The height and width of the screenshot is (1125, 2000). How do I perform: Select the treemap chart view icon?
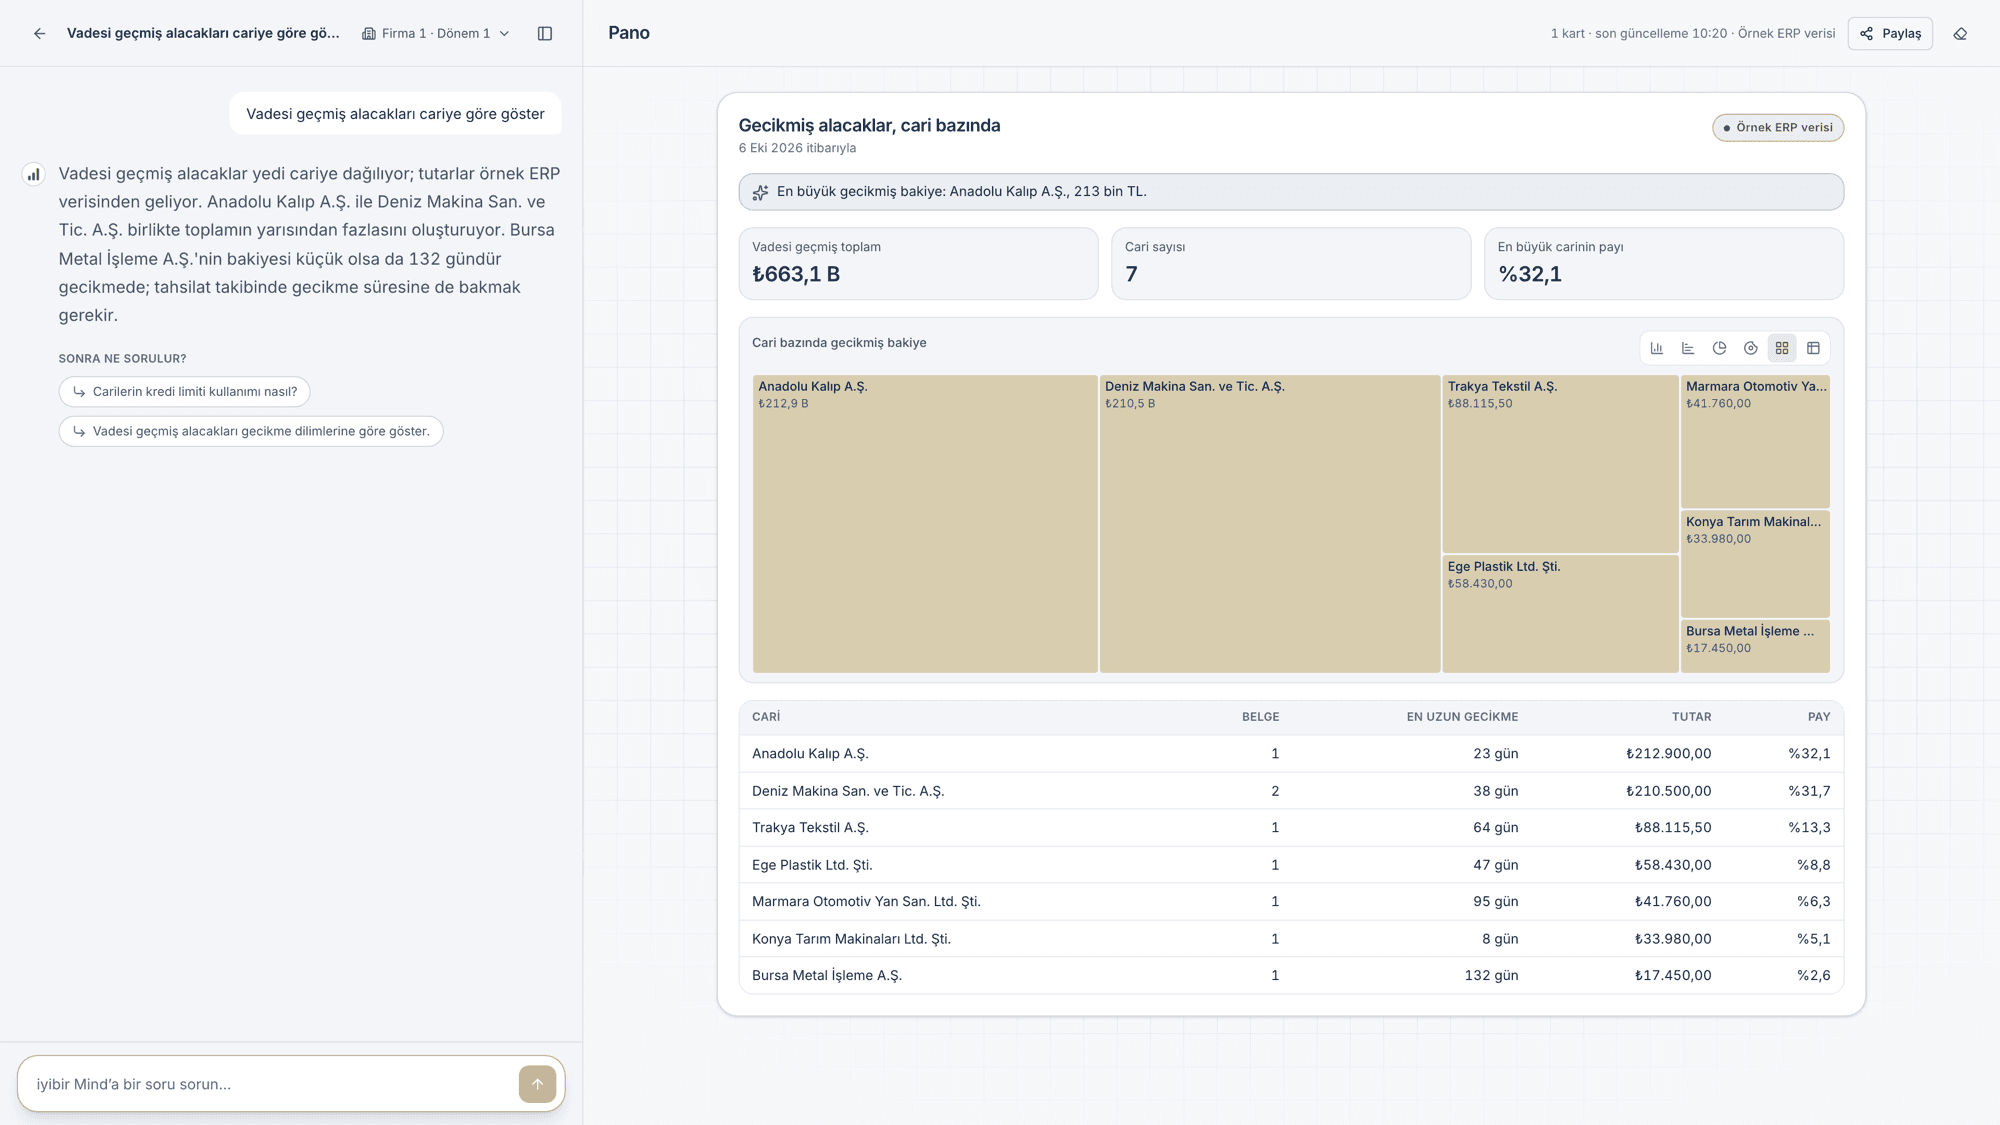1782,348
